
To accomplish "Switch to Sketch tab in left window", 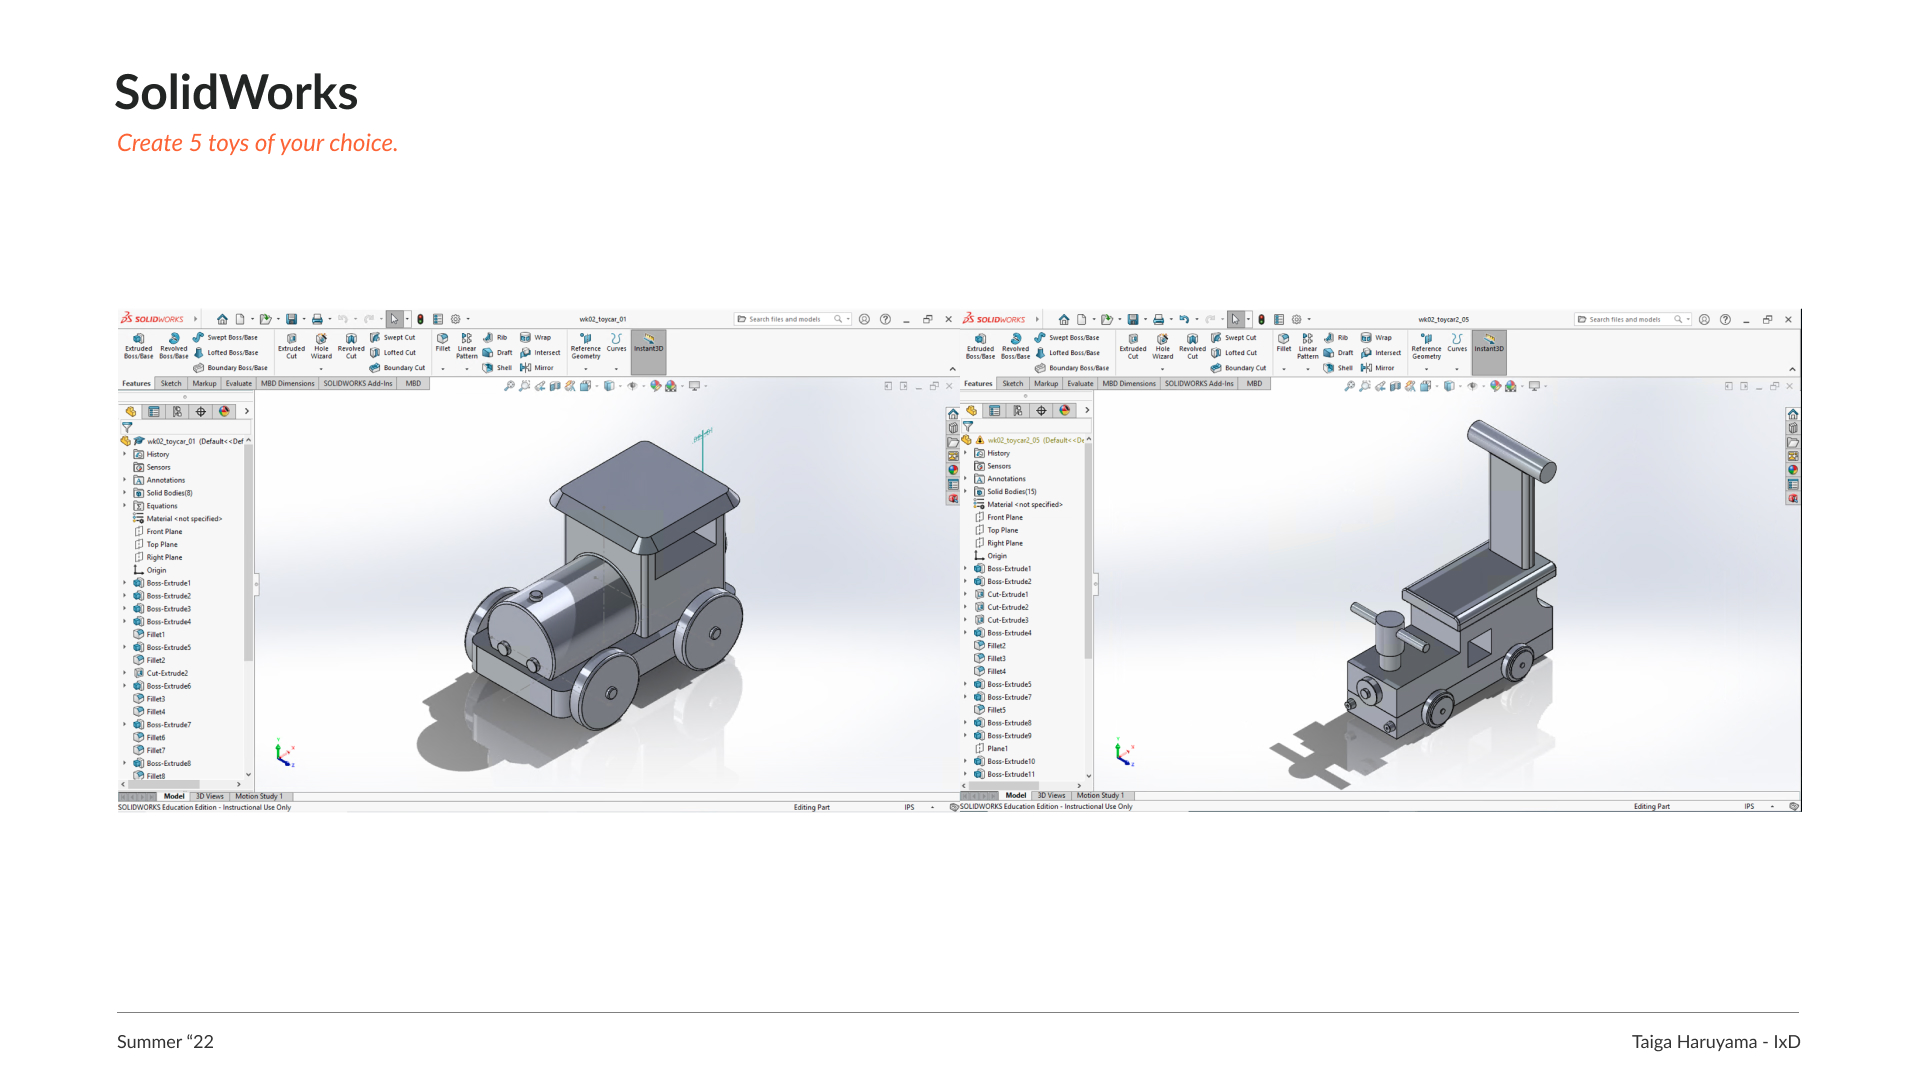I will click(171, 383).
